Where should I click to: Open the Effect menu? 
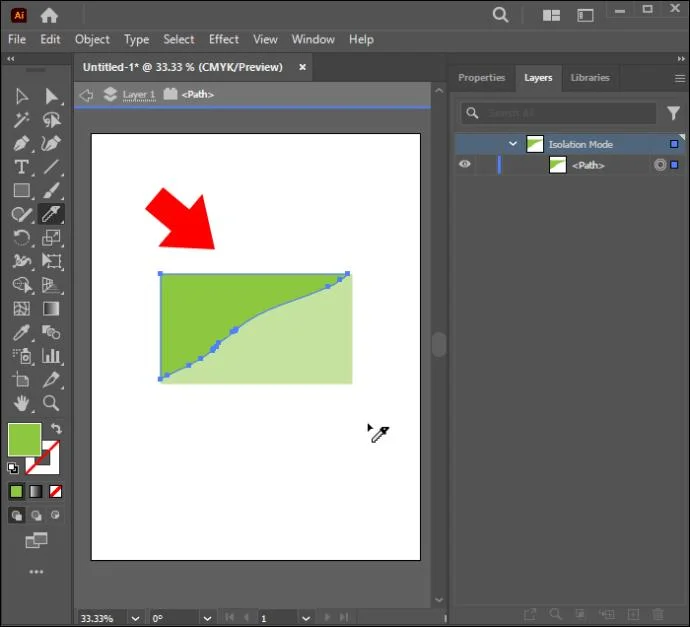tap(224, 39)
